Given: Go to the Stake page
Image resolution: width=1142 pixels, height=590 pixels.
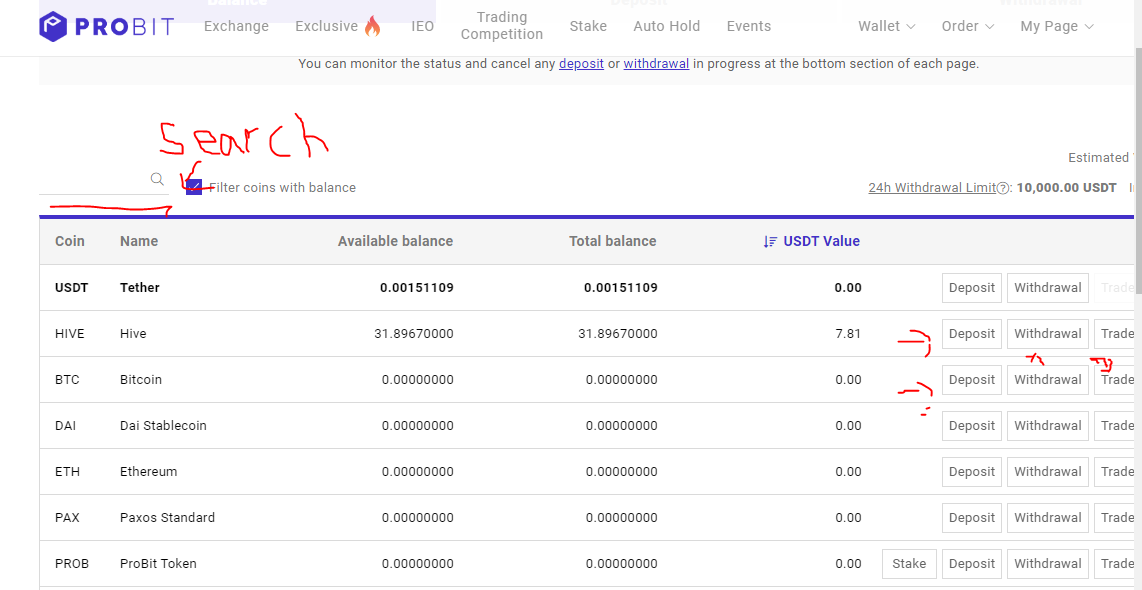Looking at the screenshot, I should coord(588,26).
